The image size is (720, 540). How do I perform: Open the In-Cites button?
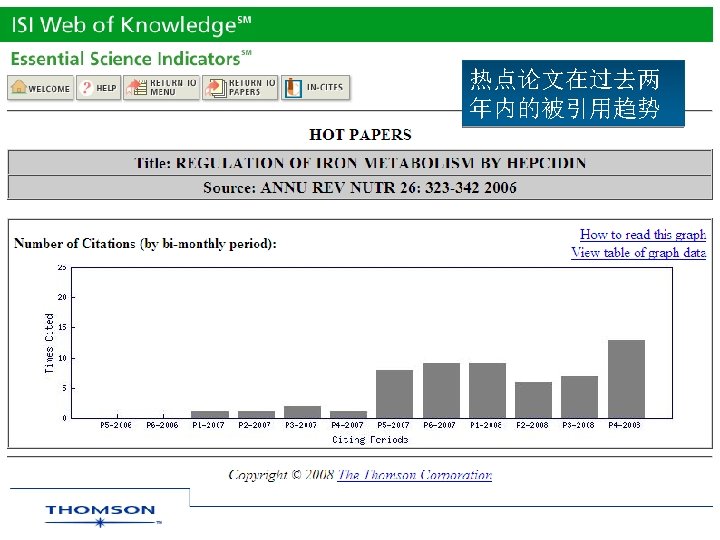(315, 88)
